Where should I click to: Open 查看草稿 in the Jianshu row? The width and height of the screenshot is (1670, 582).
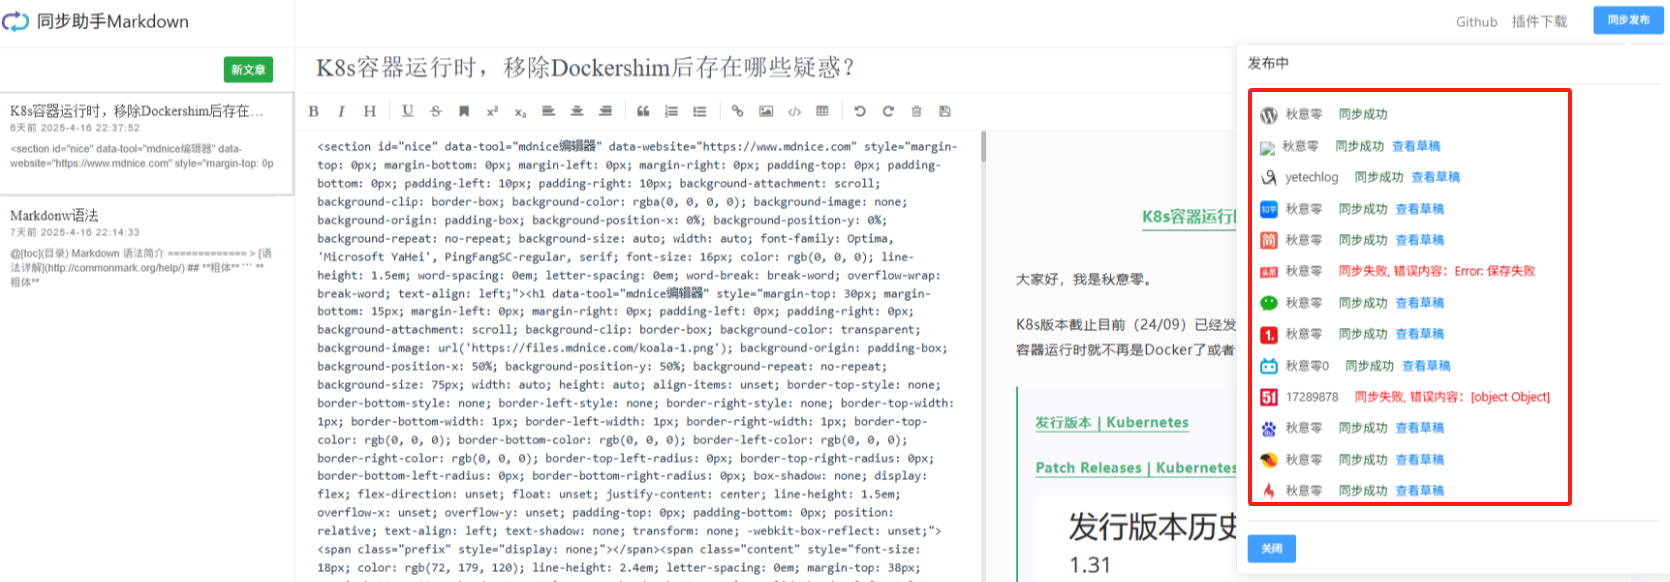tap(1420, 240)
